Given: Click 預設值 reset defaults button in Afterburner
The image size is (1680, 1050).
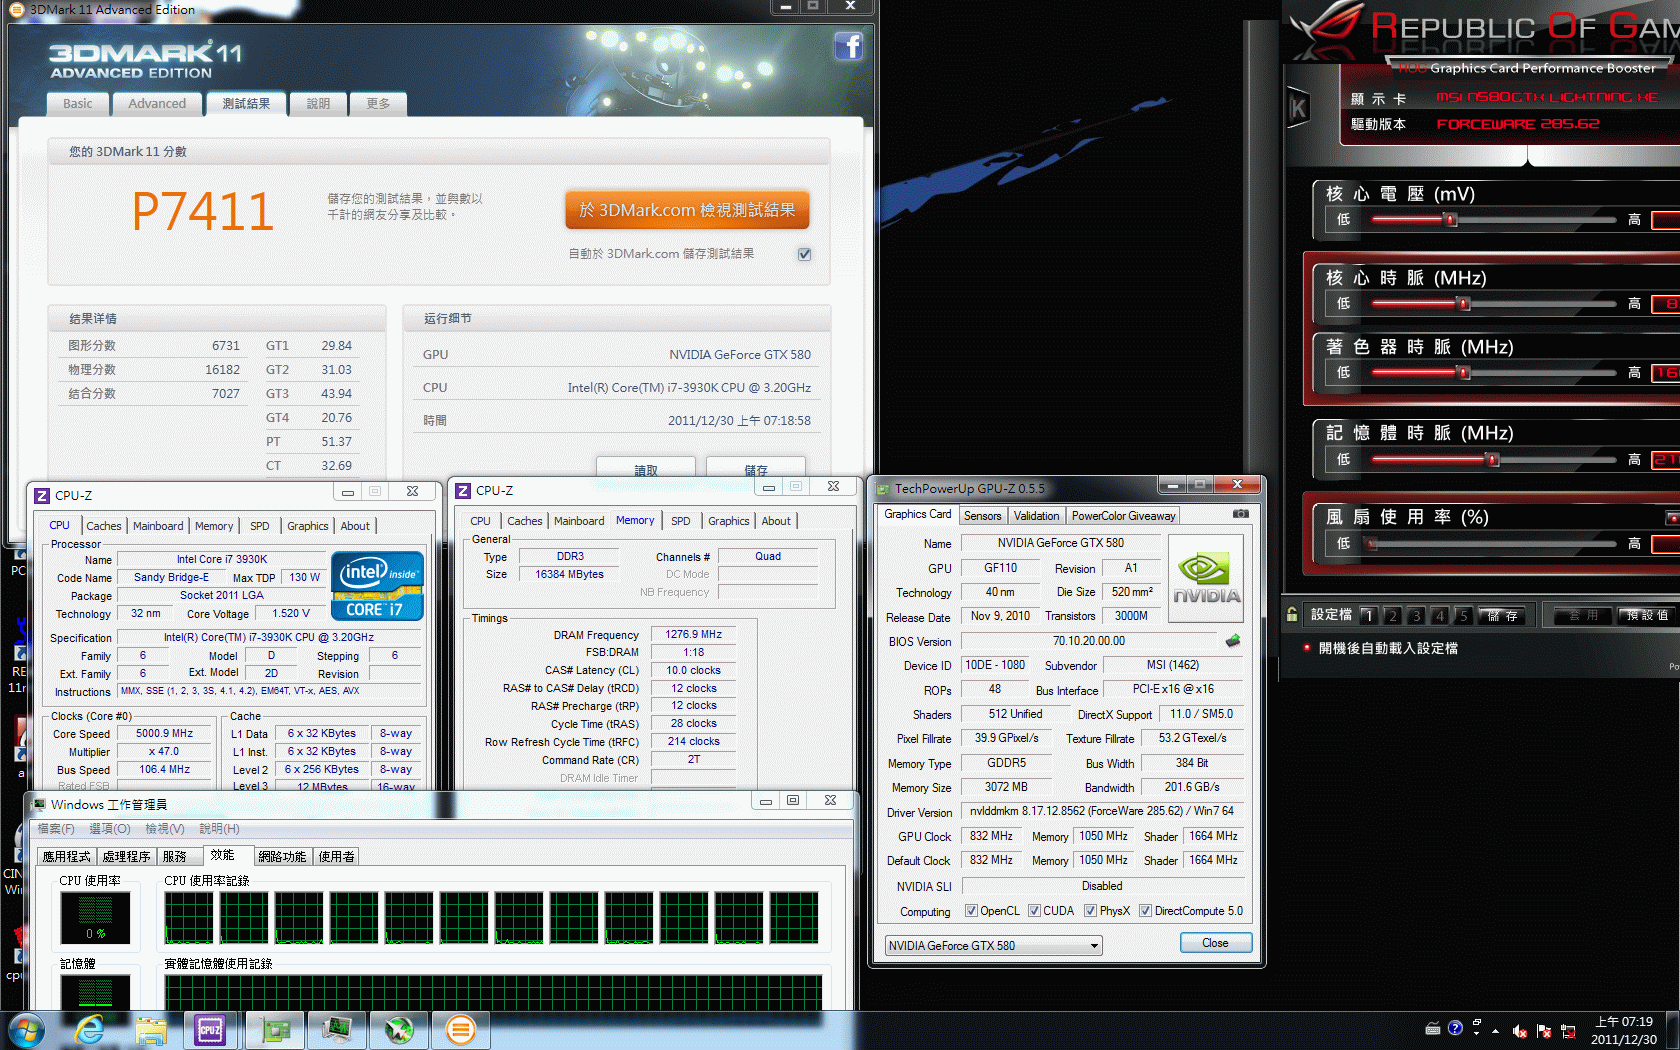Looking at the screenshot, I should 1647,615.
